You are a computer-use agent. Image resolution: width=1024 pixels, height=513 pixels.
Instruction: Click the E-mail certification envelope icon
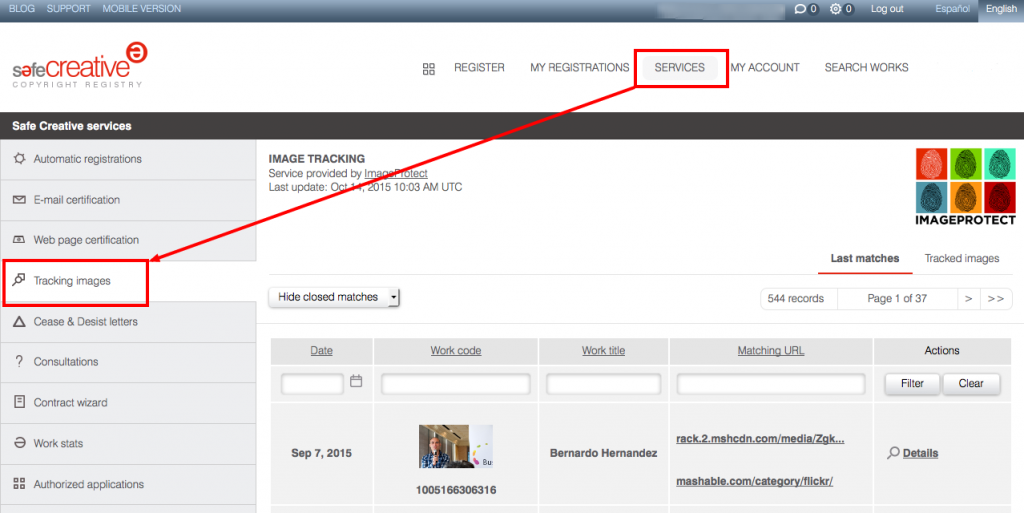pyautogui.click(x=19, y=200)
